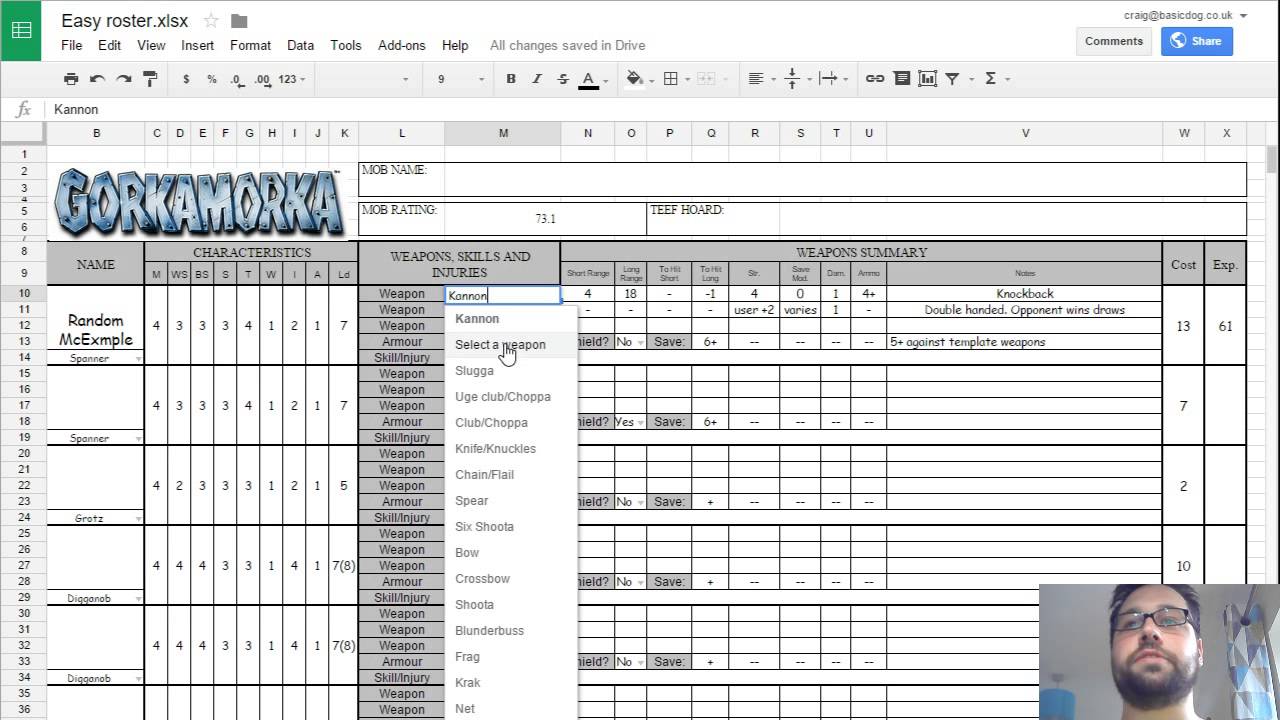Screen dimensions: 1280x720
Task: Open the borders tool
Action: (x=675, y=79)
